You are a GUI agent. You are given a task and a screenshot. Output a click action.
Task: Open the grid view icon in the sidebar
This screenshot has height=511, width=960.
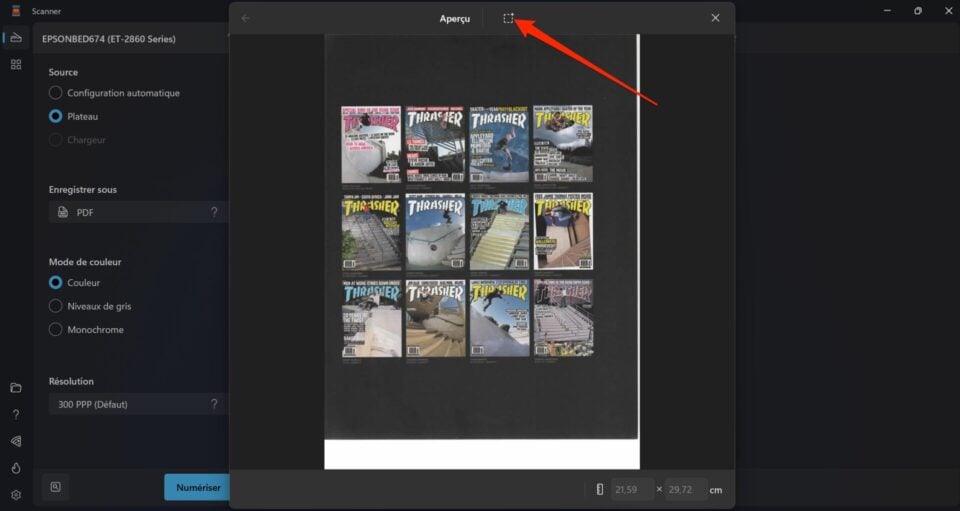(15, 64)
